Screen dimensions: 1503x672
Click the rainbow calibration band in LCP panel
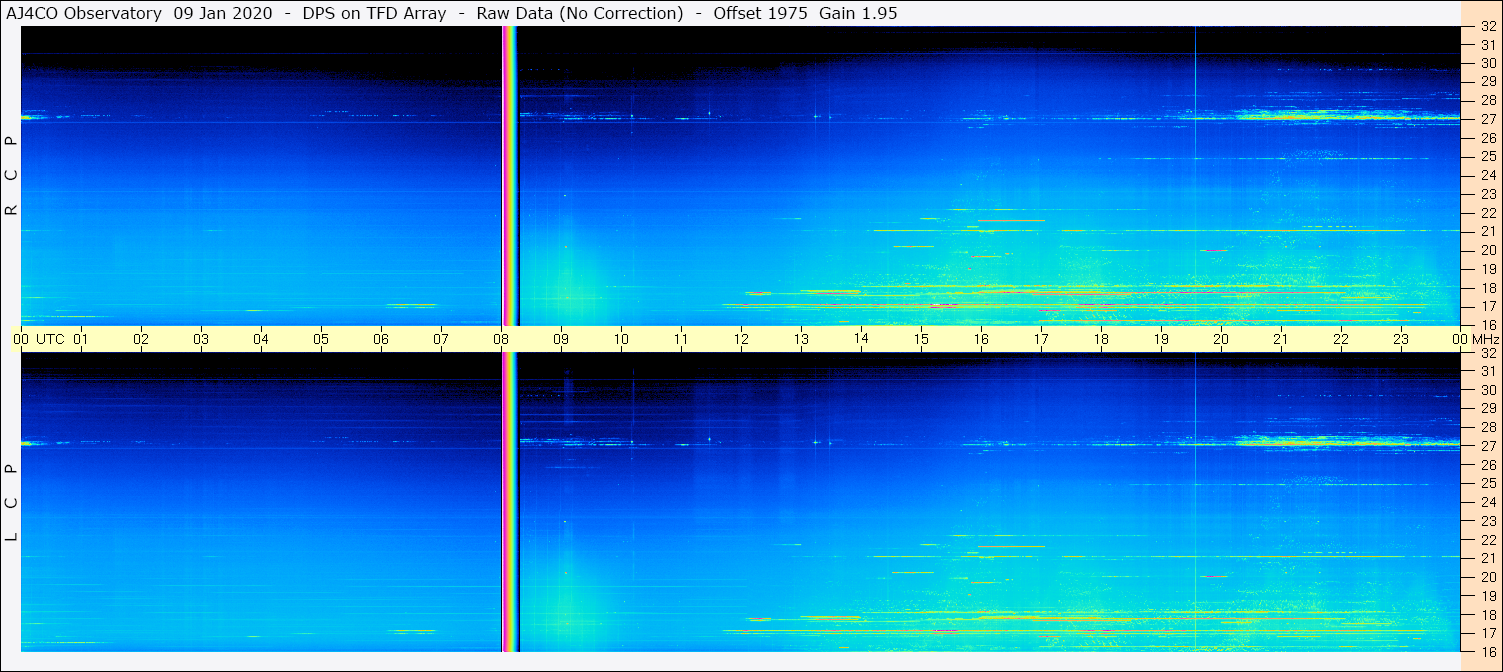(x=509, y=500)
